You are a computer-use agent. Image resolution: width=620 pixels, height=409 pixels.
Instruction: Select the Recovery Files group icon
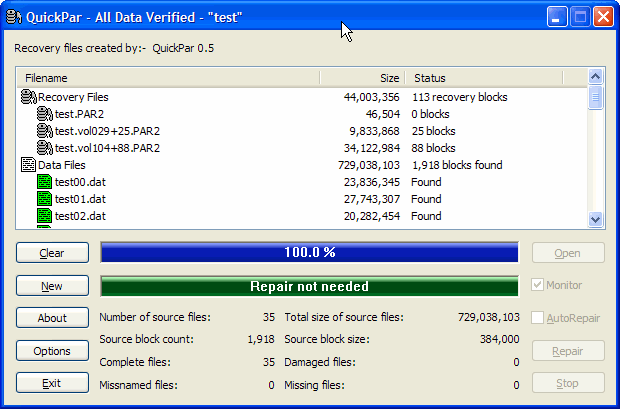(x=28, y=97)
